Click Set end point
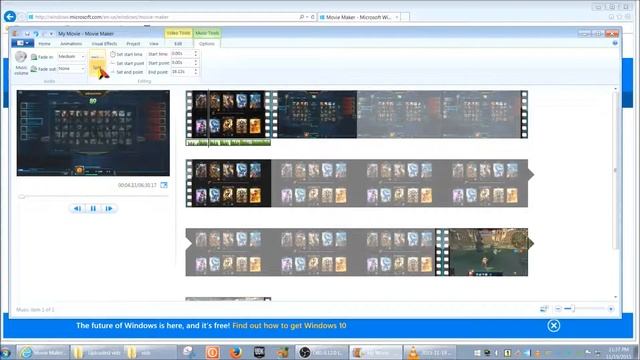This screenshot has height=360, width=640. pyautogui.click(x=127, y=72)
